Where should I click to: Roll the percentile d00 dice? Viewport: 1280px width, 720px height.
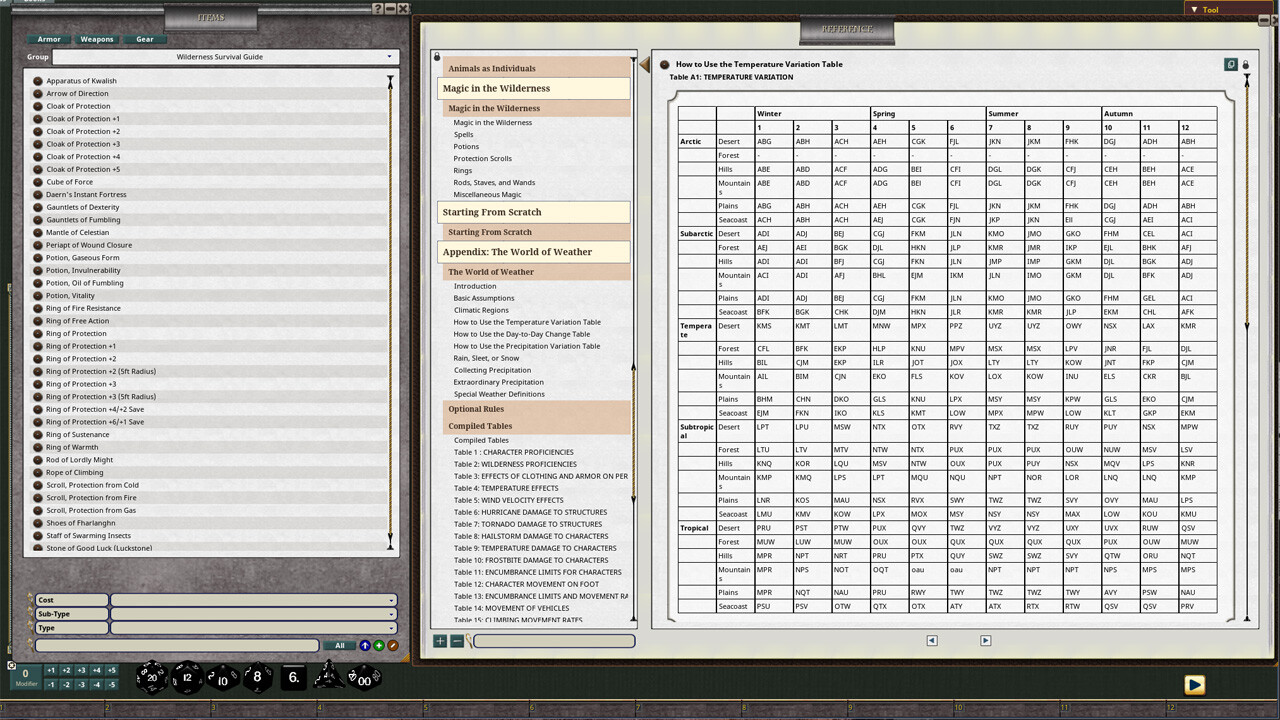click(363, 678)
